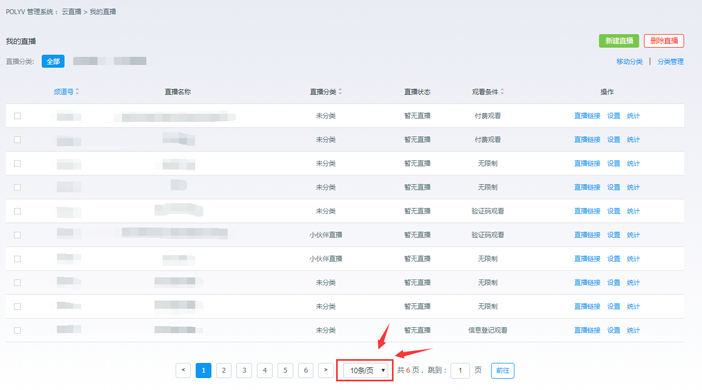Sort by 直播分类 column arrows
Viewport: 702px width, 390px height.
tap(340, 91)
